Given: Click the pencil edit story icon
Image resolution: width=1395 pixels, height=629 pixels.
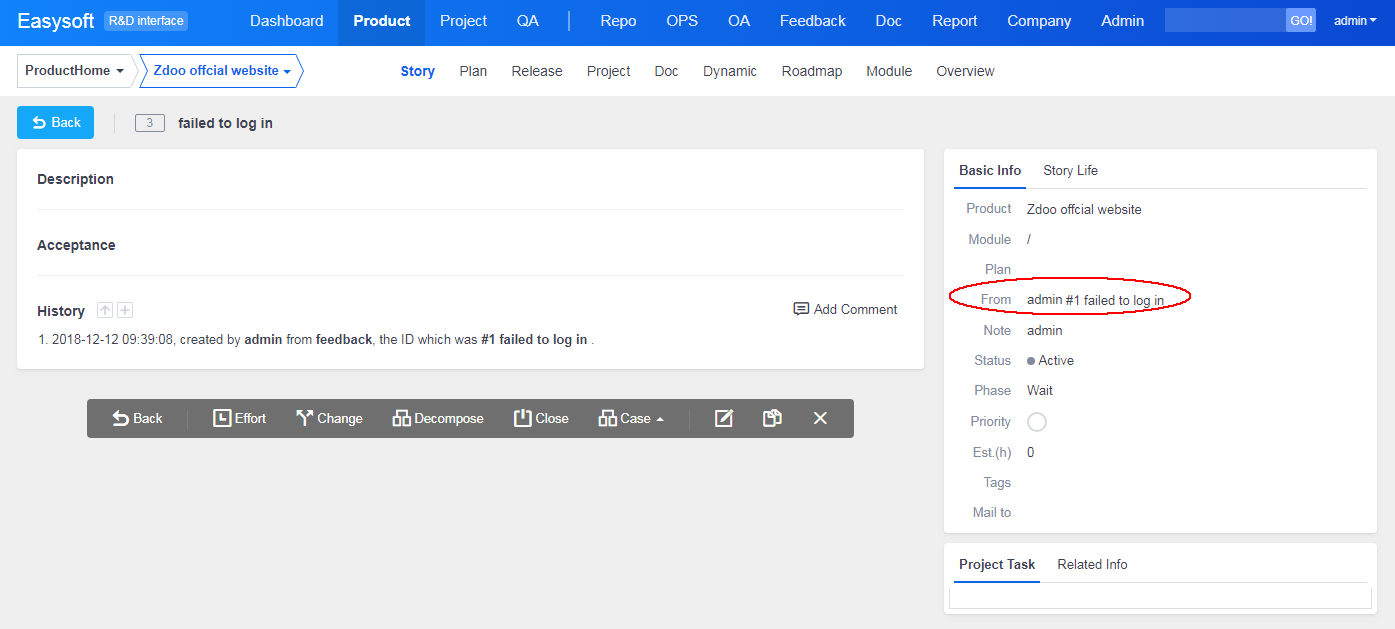Looking at the screenshot, I should [724, 418].
